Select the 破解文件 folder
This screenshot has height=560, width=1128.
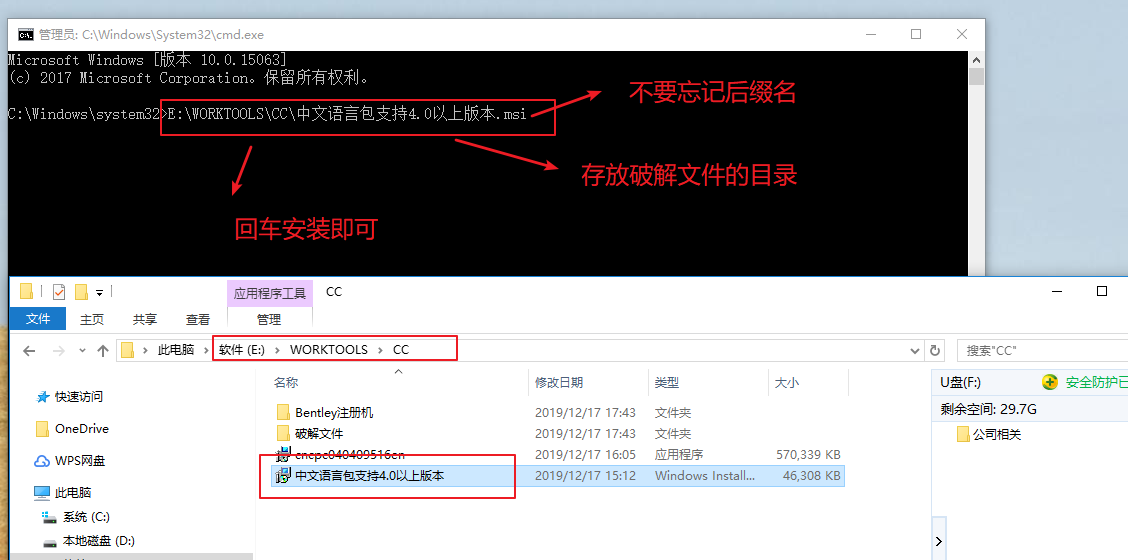click(x=319, y=433)
